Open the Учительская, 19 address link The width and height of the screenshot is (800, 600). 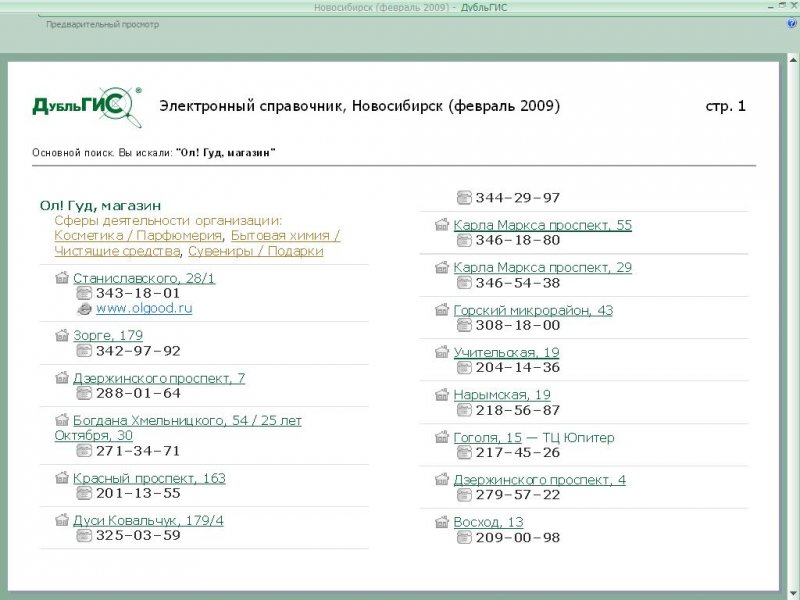coord(506,353)
